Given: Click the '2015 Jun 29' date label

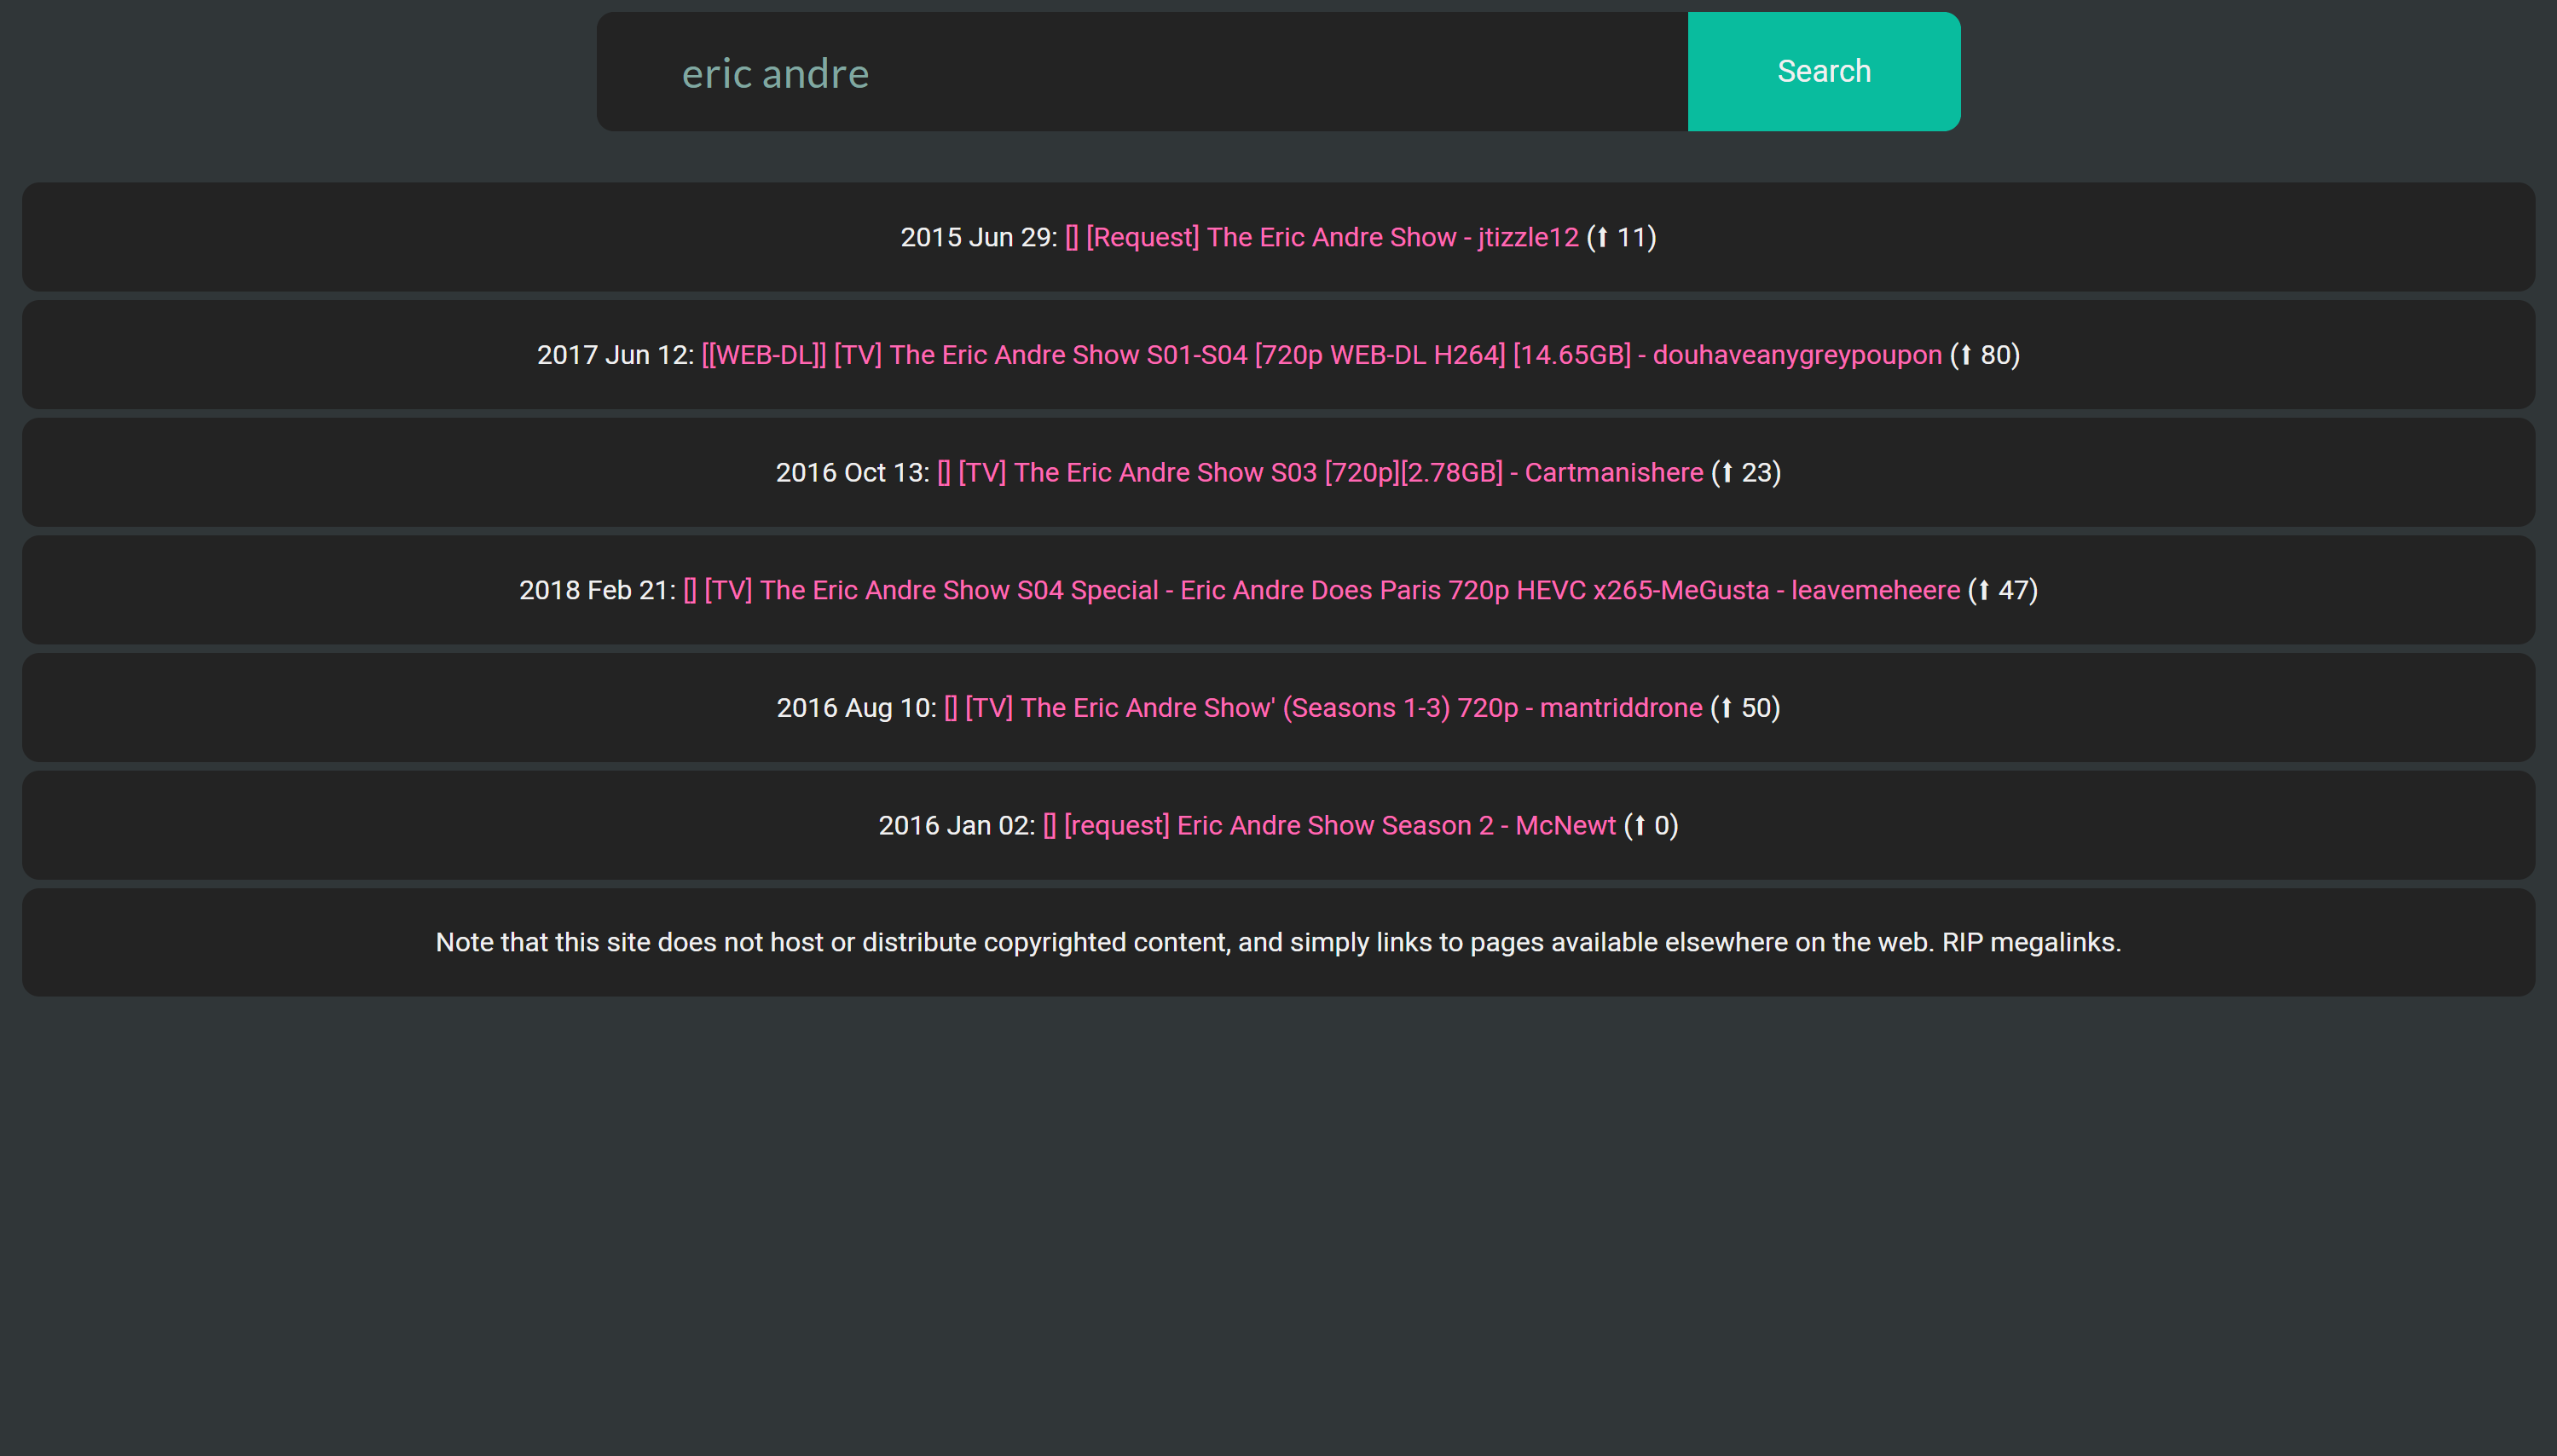Looking at the screenshot, I should coord(977,237).
